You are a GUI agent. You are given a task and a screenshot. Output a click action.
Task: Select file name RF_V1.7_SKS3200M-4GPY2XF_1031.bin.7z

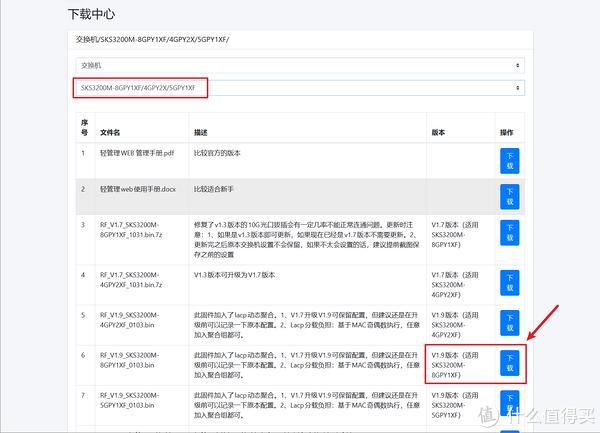point(131,280)
